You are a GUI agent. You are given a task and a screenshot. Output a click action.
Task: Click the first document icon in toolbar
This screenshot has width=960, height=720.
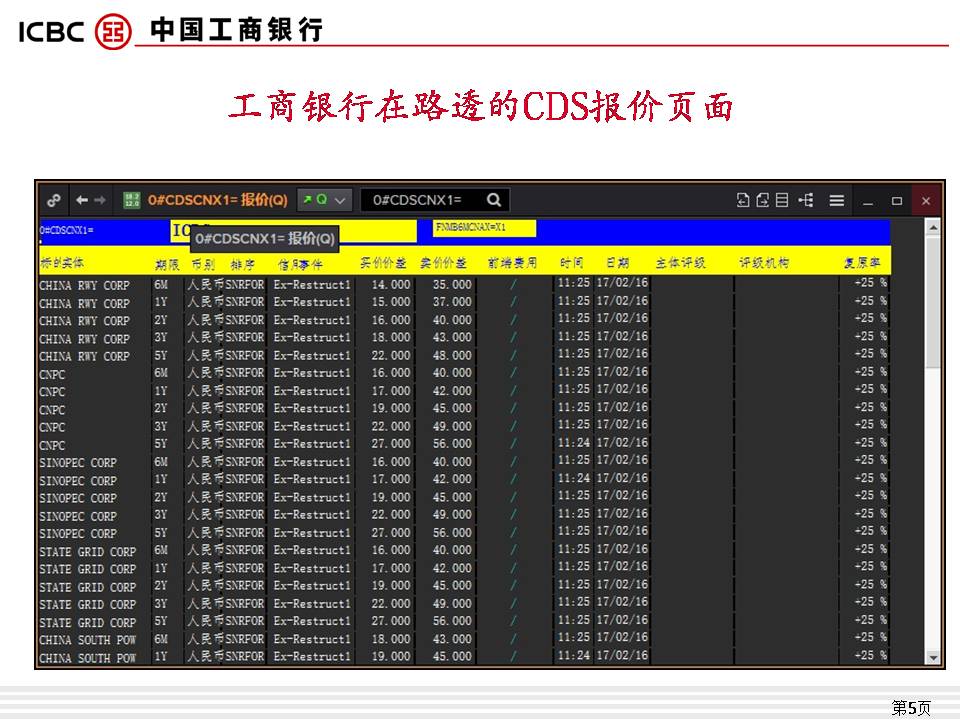(x=743, y=200)
